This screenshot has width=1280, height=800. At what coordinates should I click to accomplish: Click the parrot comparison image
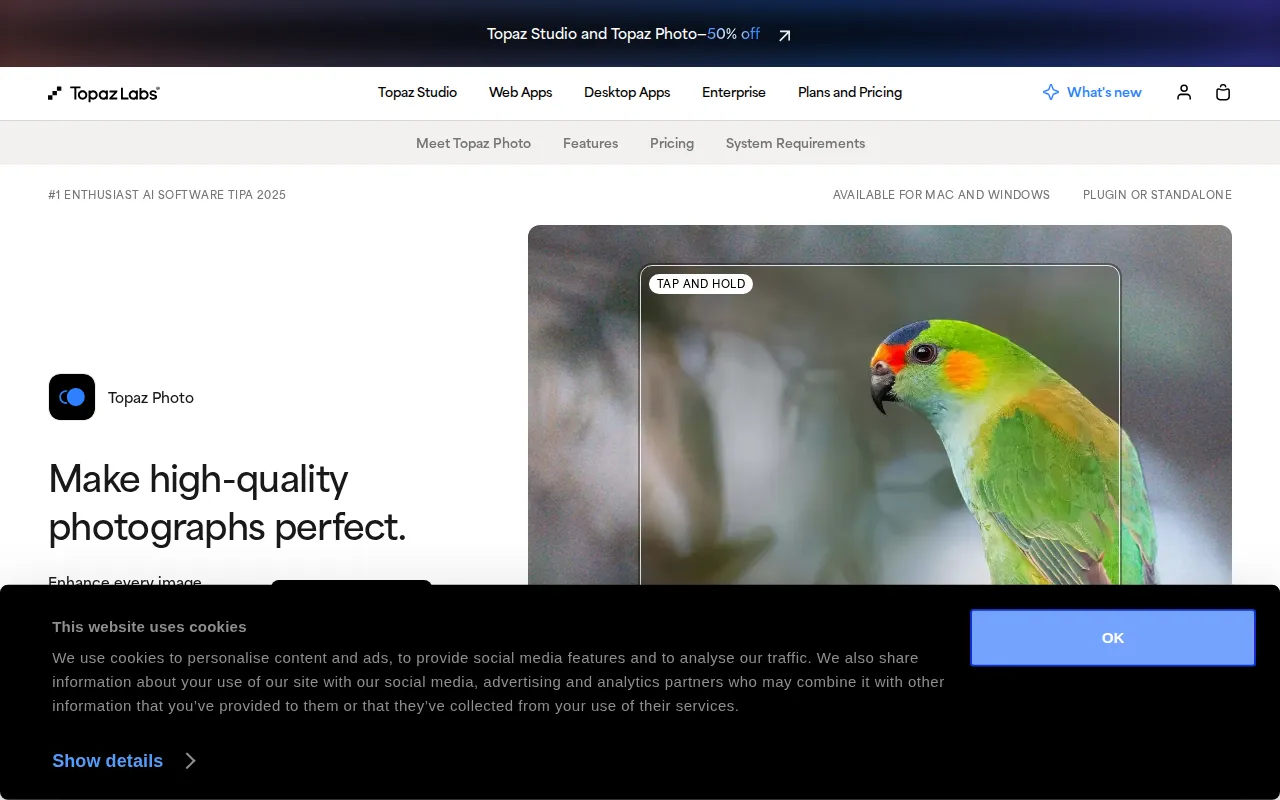[880, 405]
